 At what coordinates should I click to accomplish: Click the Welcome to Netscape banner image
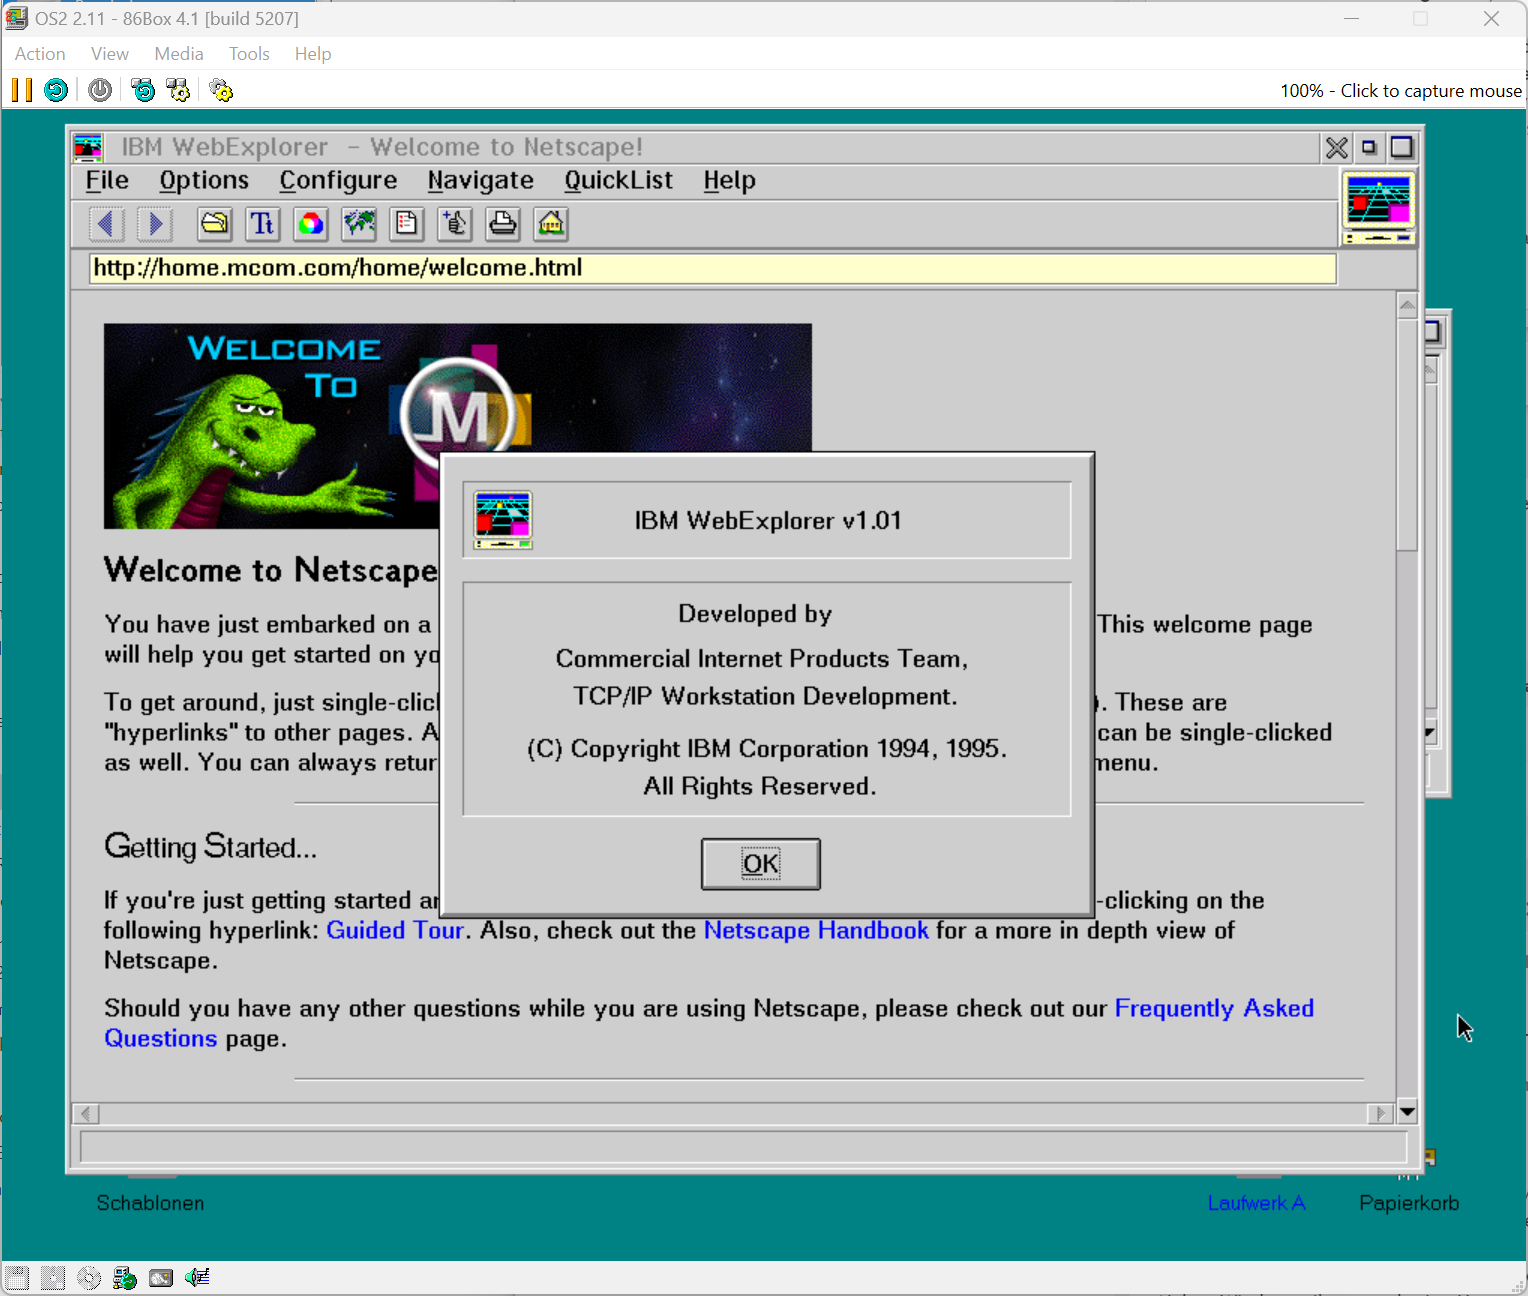pos(458,426)
